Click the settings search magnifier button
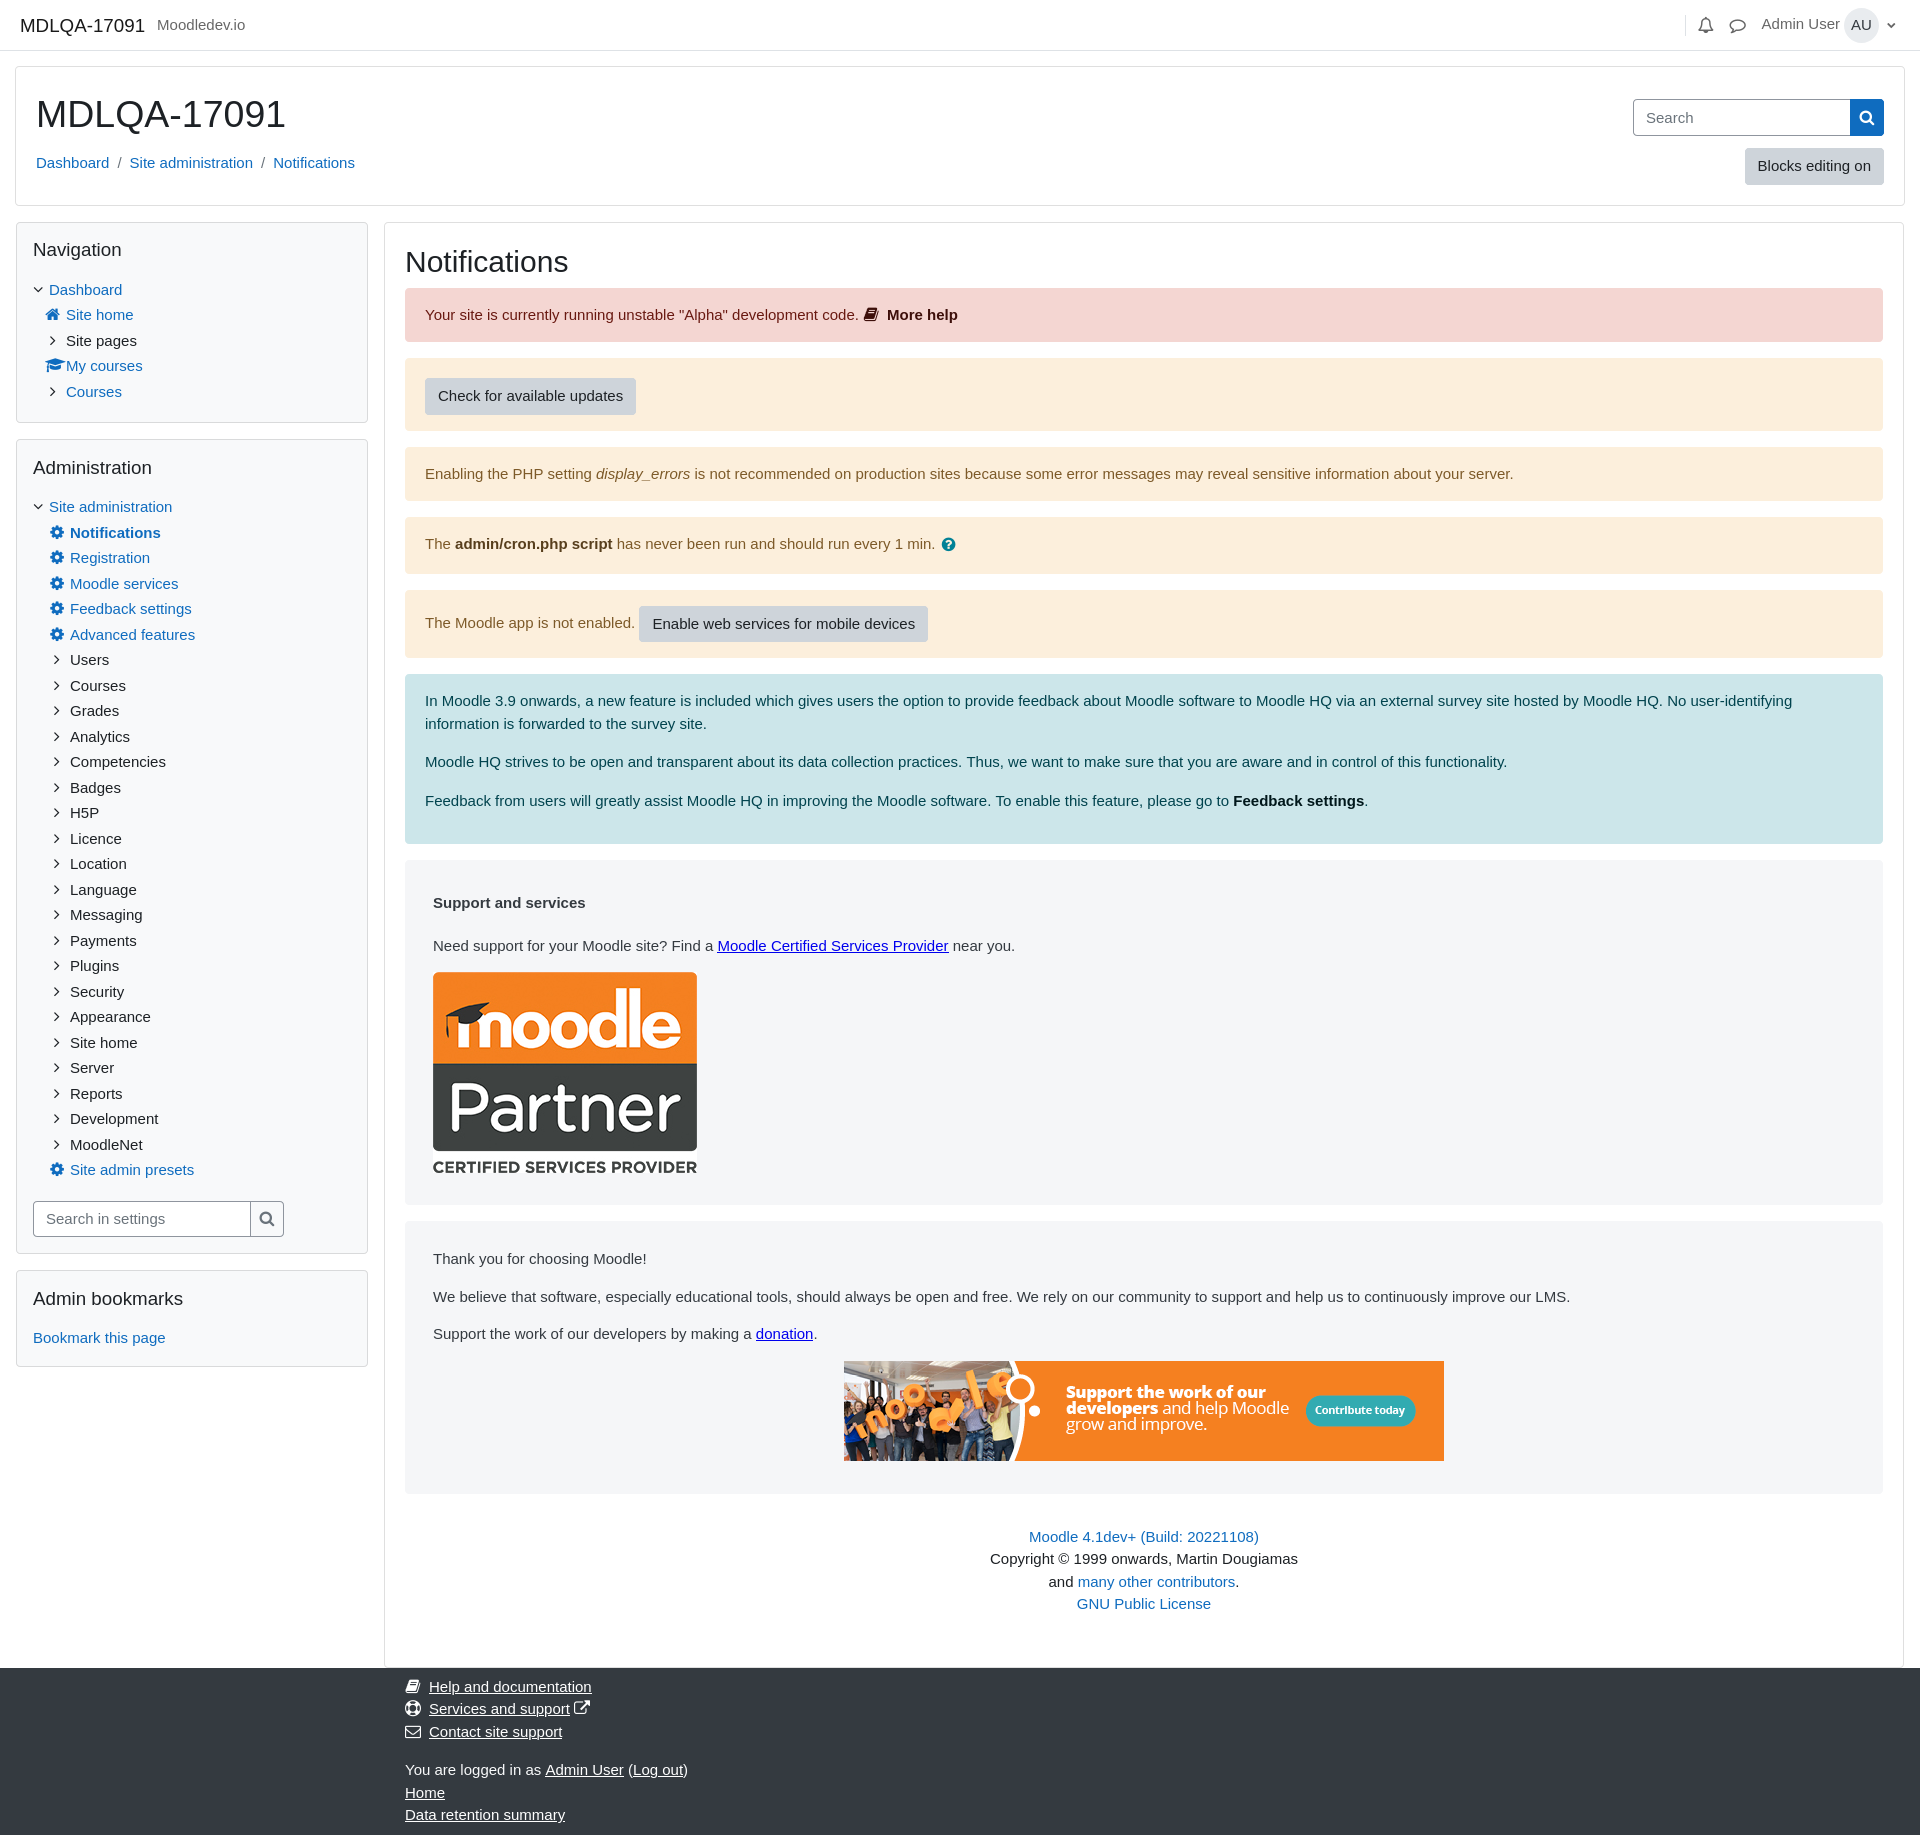The height and width of the screenshot is (1835, 1920). coord(267,1219)
